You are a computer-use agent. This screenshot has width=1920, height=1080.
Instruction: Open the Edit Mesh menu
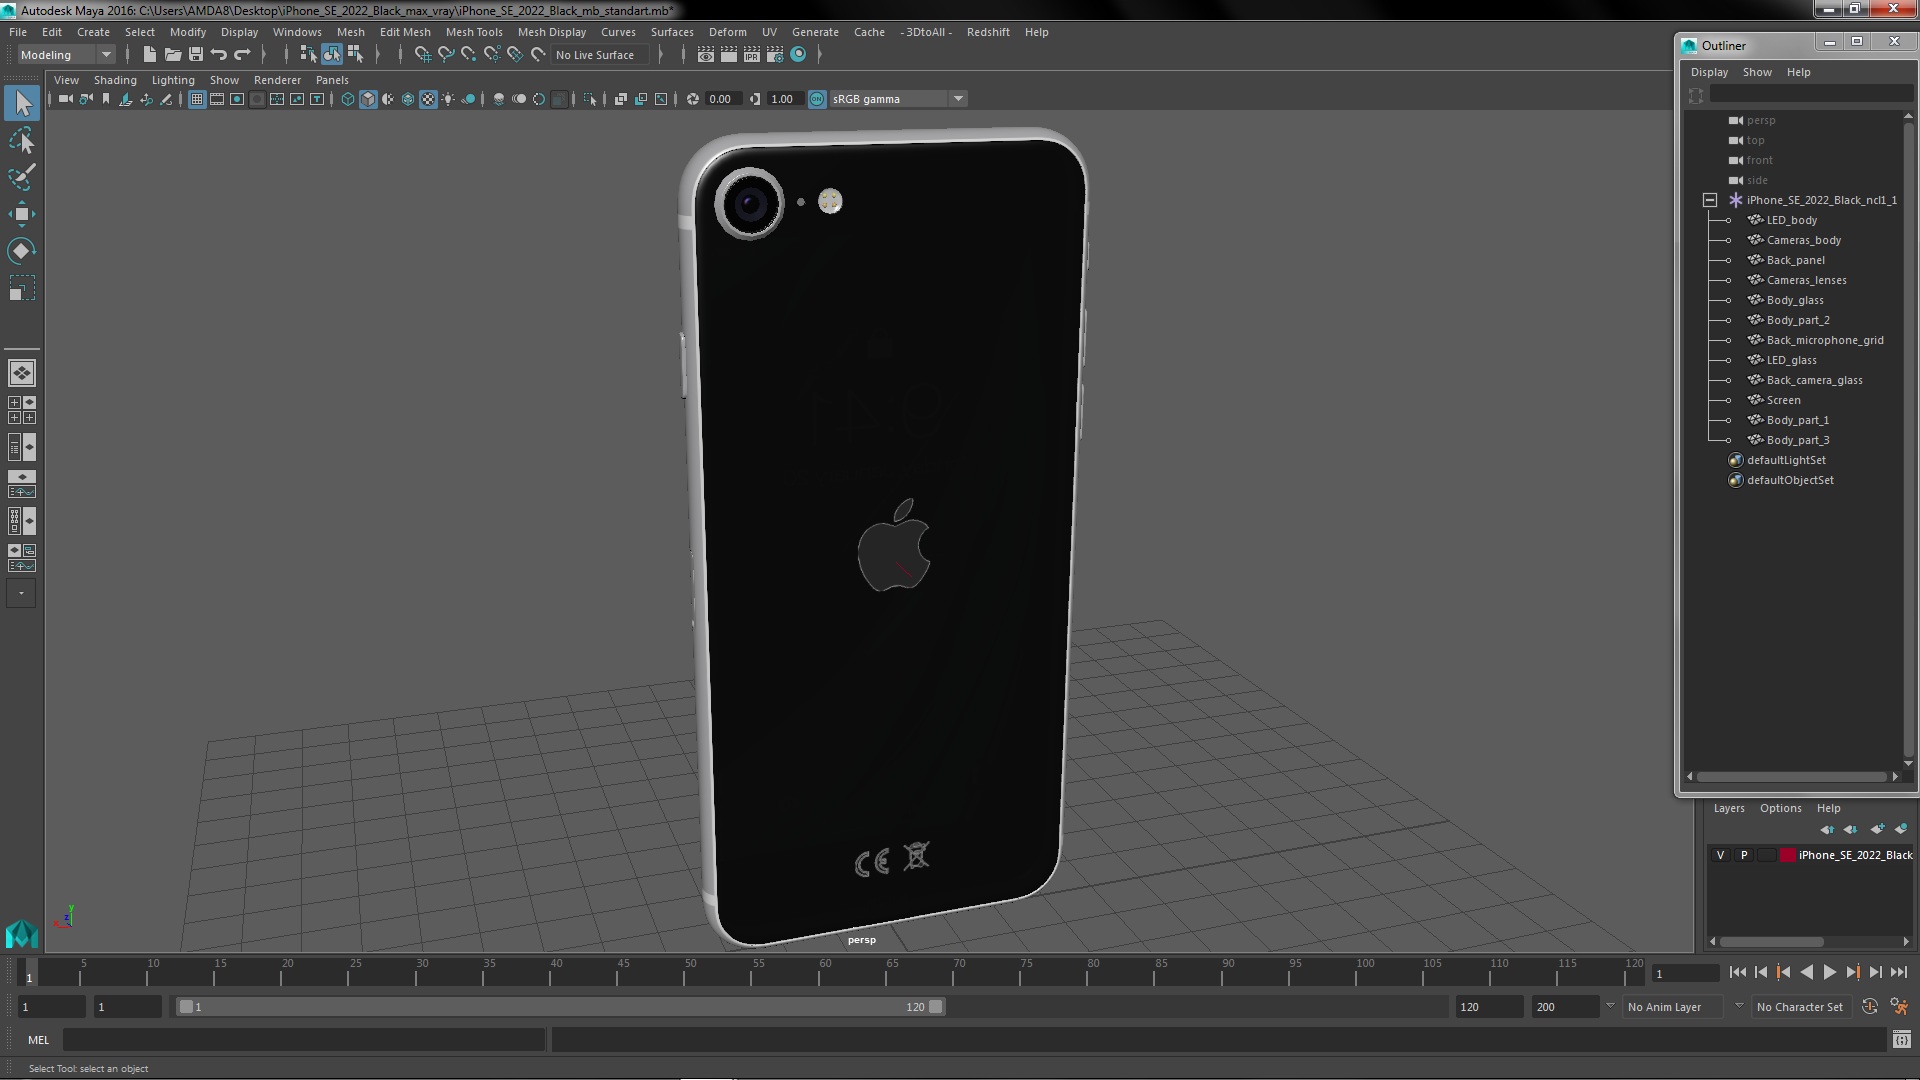click(405, 32)
